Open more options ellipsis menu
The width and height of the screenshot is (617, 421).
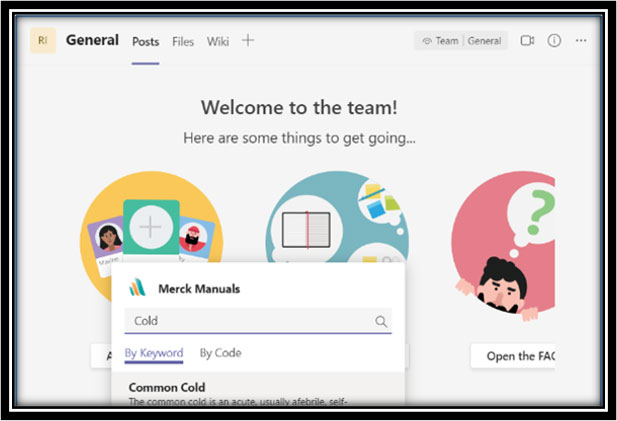[581, 41]
